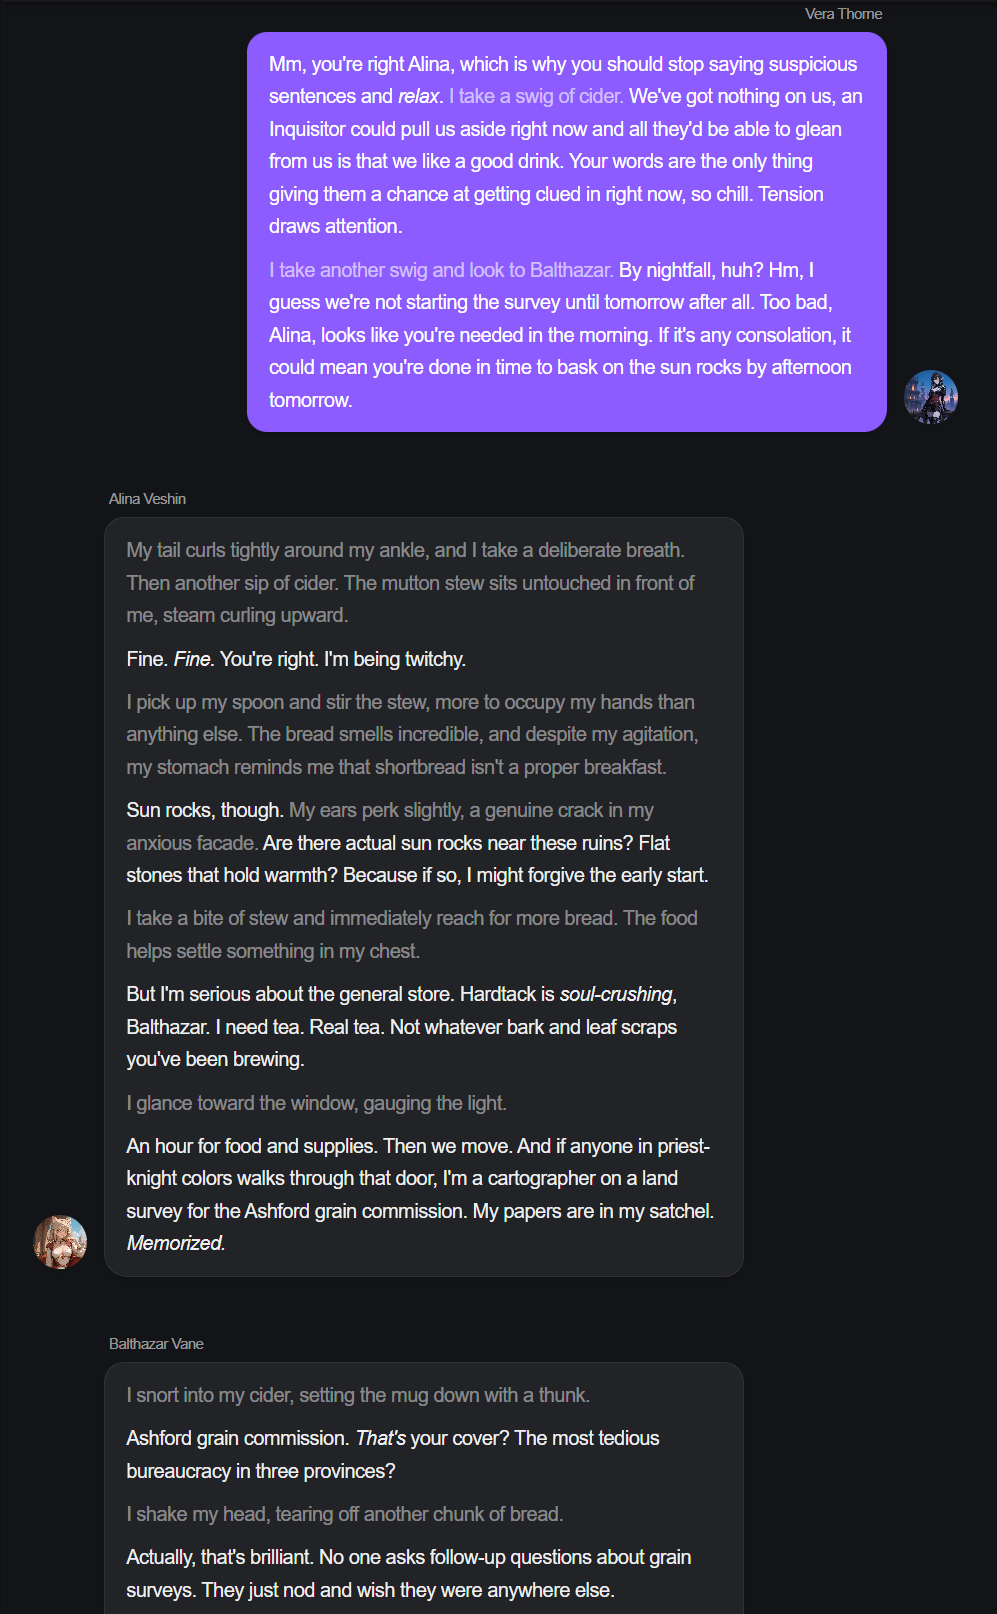Click the "I take a swig of cider." action text
Screen dimensions: 997x1614
coord(536,97)
